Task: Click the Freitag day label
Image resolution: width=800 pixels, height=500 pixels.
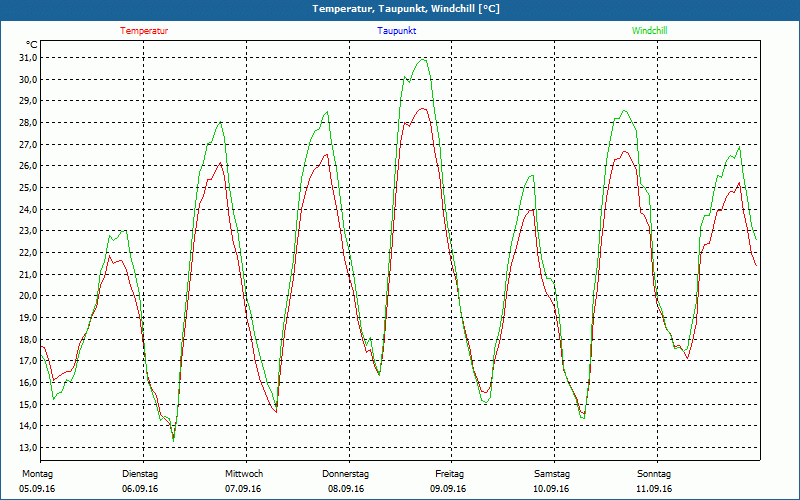Action: [x=449, y=474]
